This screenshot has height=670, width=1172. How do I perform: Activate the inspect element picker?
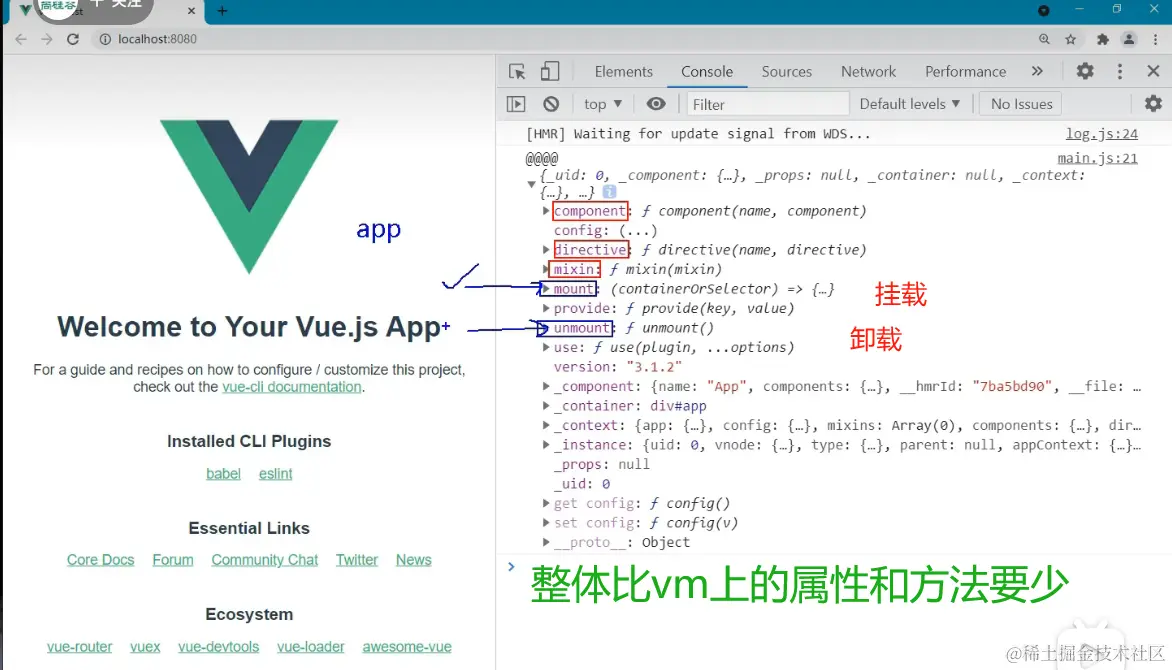(x=516, y=71)
